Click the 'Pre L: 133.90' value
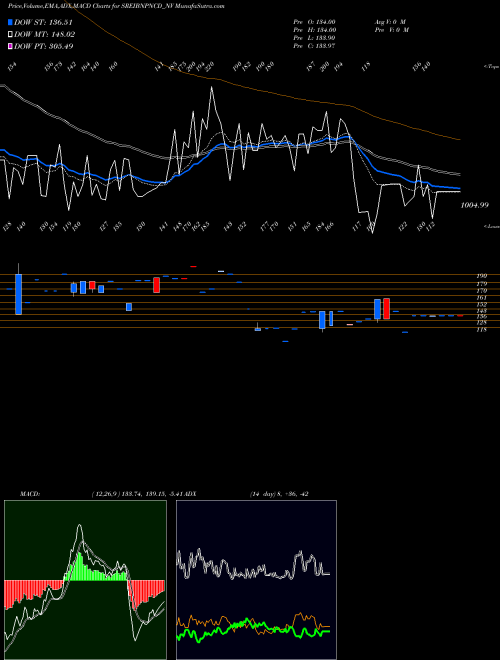The height and width of the screenshot is (660, 500). [x=314, y=37]
